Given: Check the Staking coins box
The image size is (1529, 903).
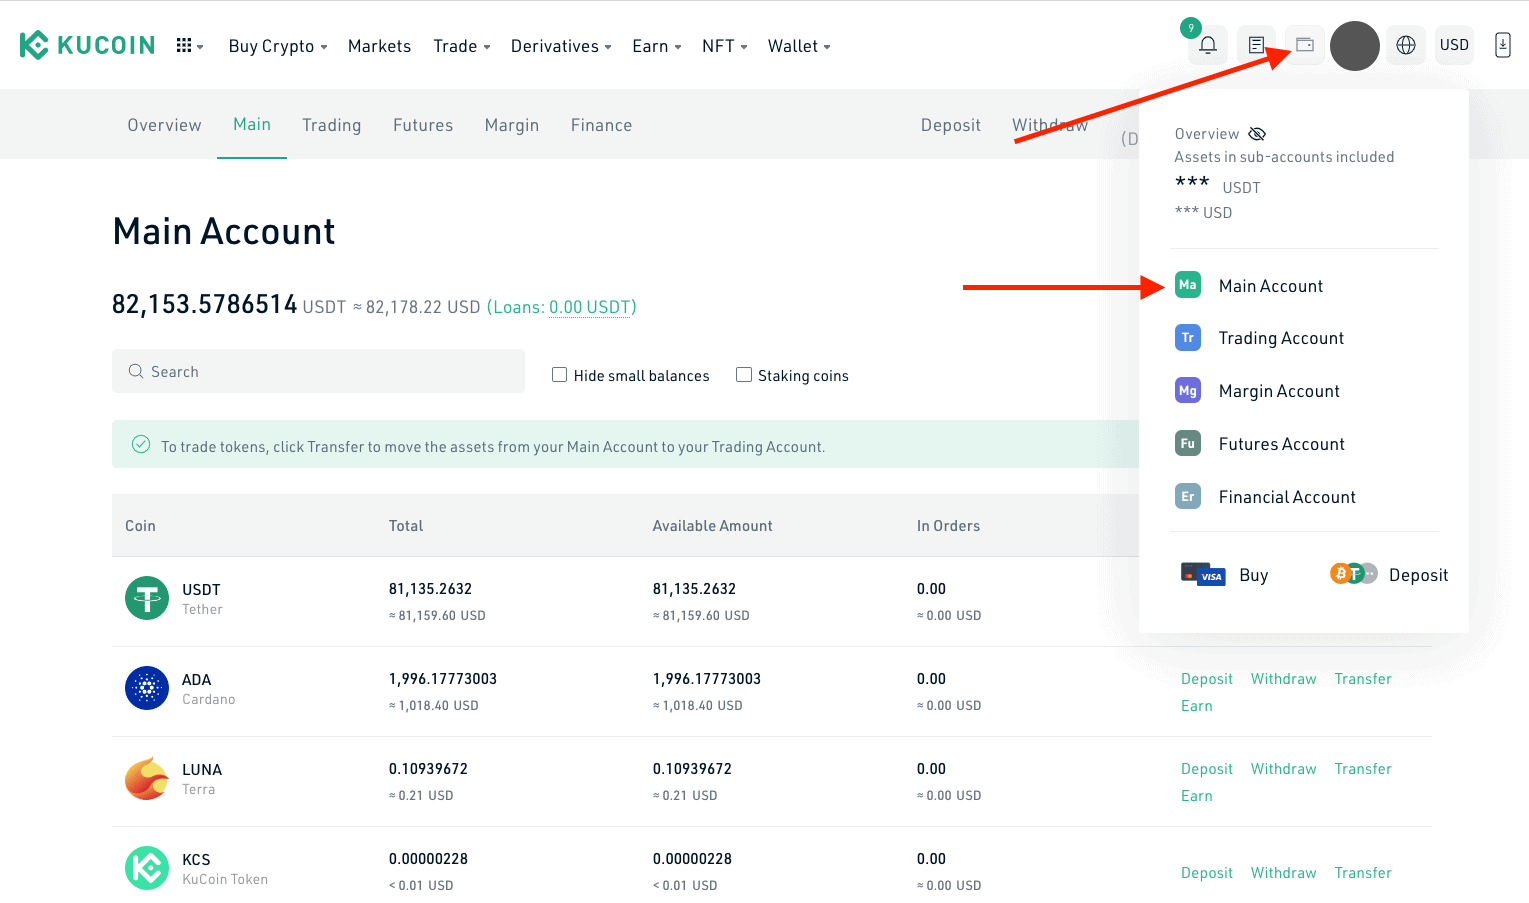Looking at the screenshot, I should pyautogui.click(x=743, y=375).
